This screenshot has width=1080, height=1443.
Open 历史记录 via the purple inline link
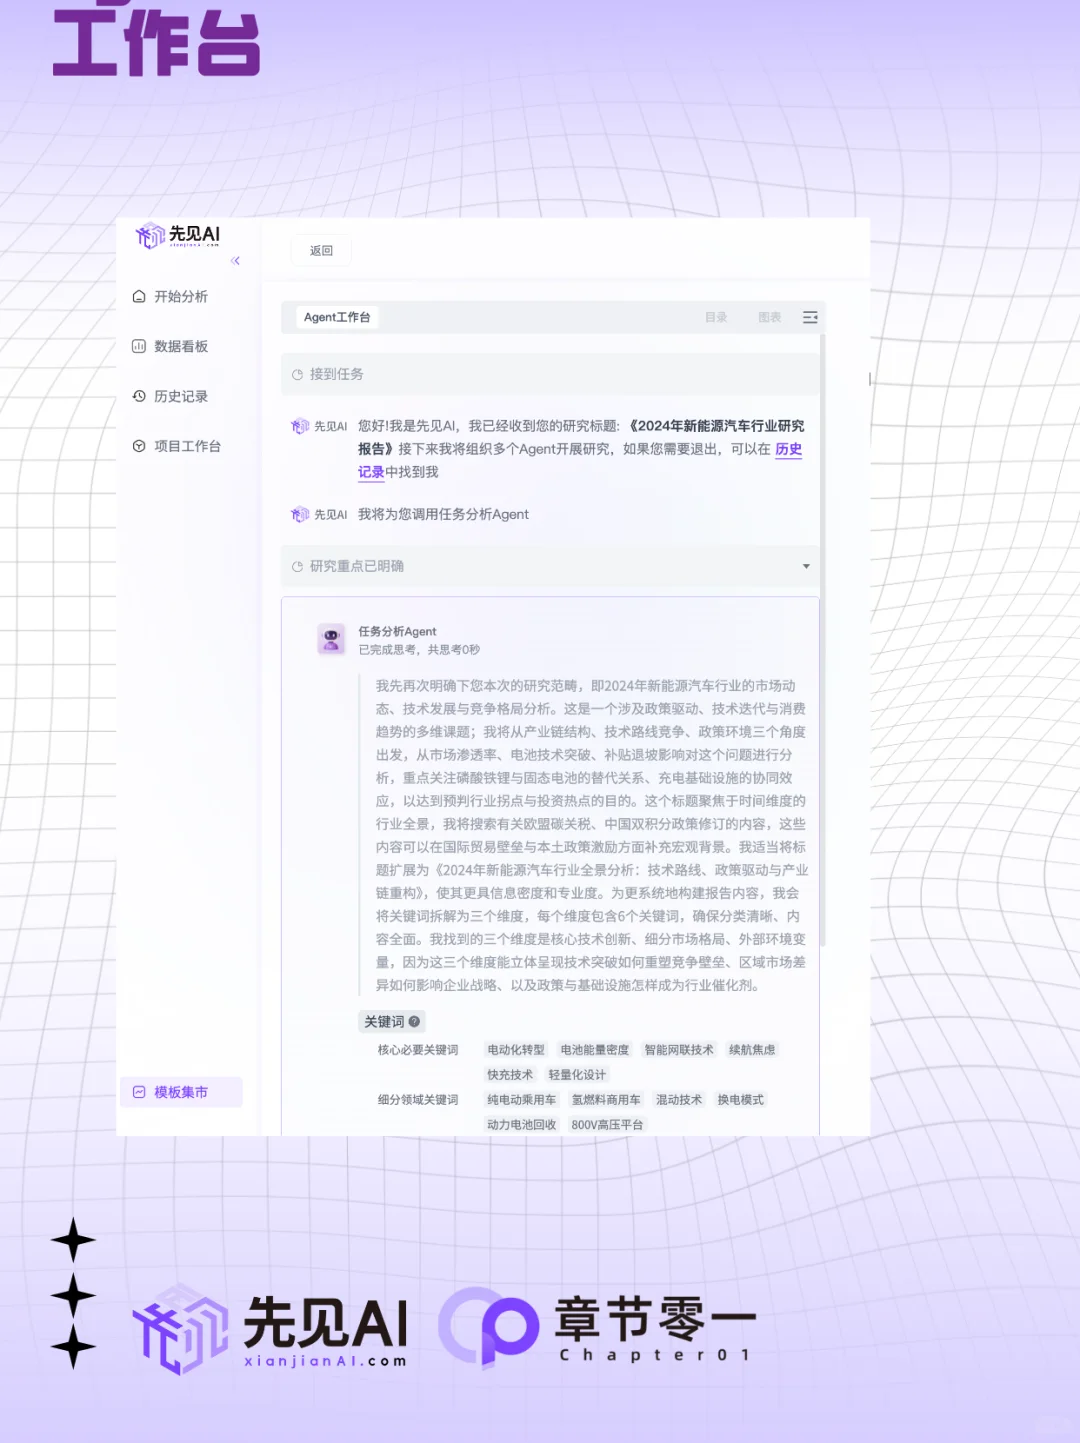(x=788, y=449)
